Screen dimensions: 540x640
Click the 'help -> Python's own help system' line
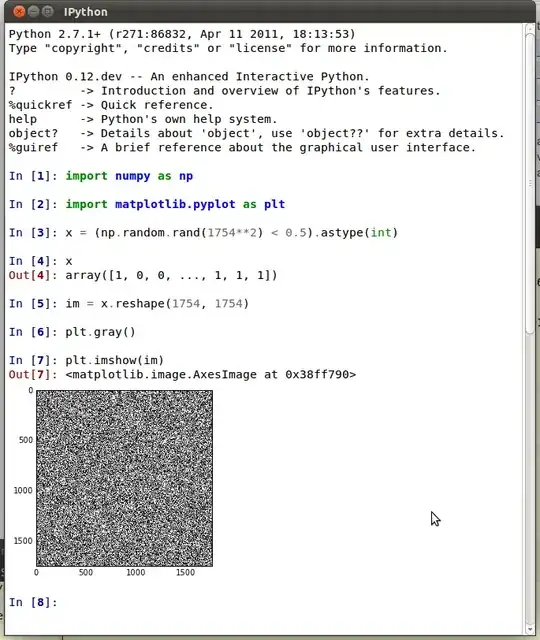(x=143, y=119)
